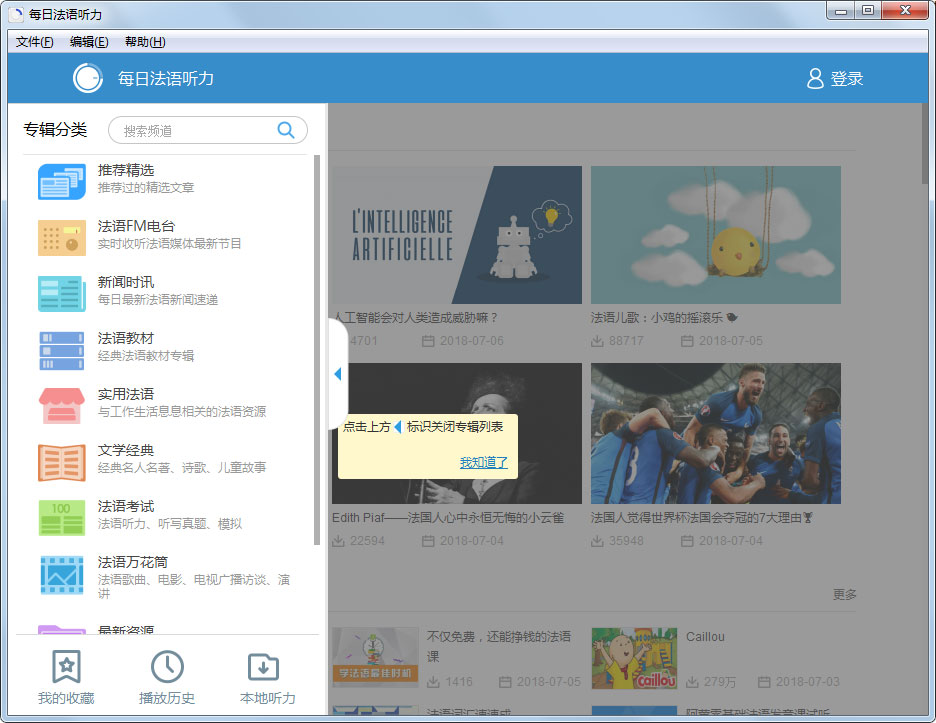Image resolution: width=936 pixels, height=723 pixels.
Task: Open 我的收藏 favorites at bottom
Action: click(x=66, y=677)
